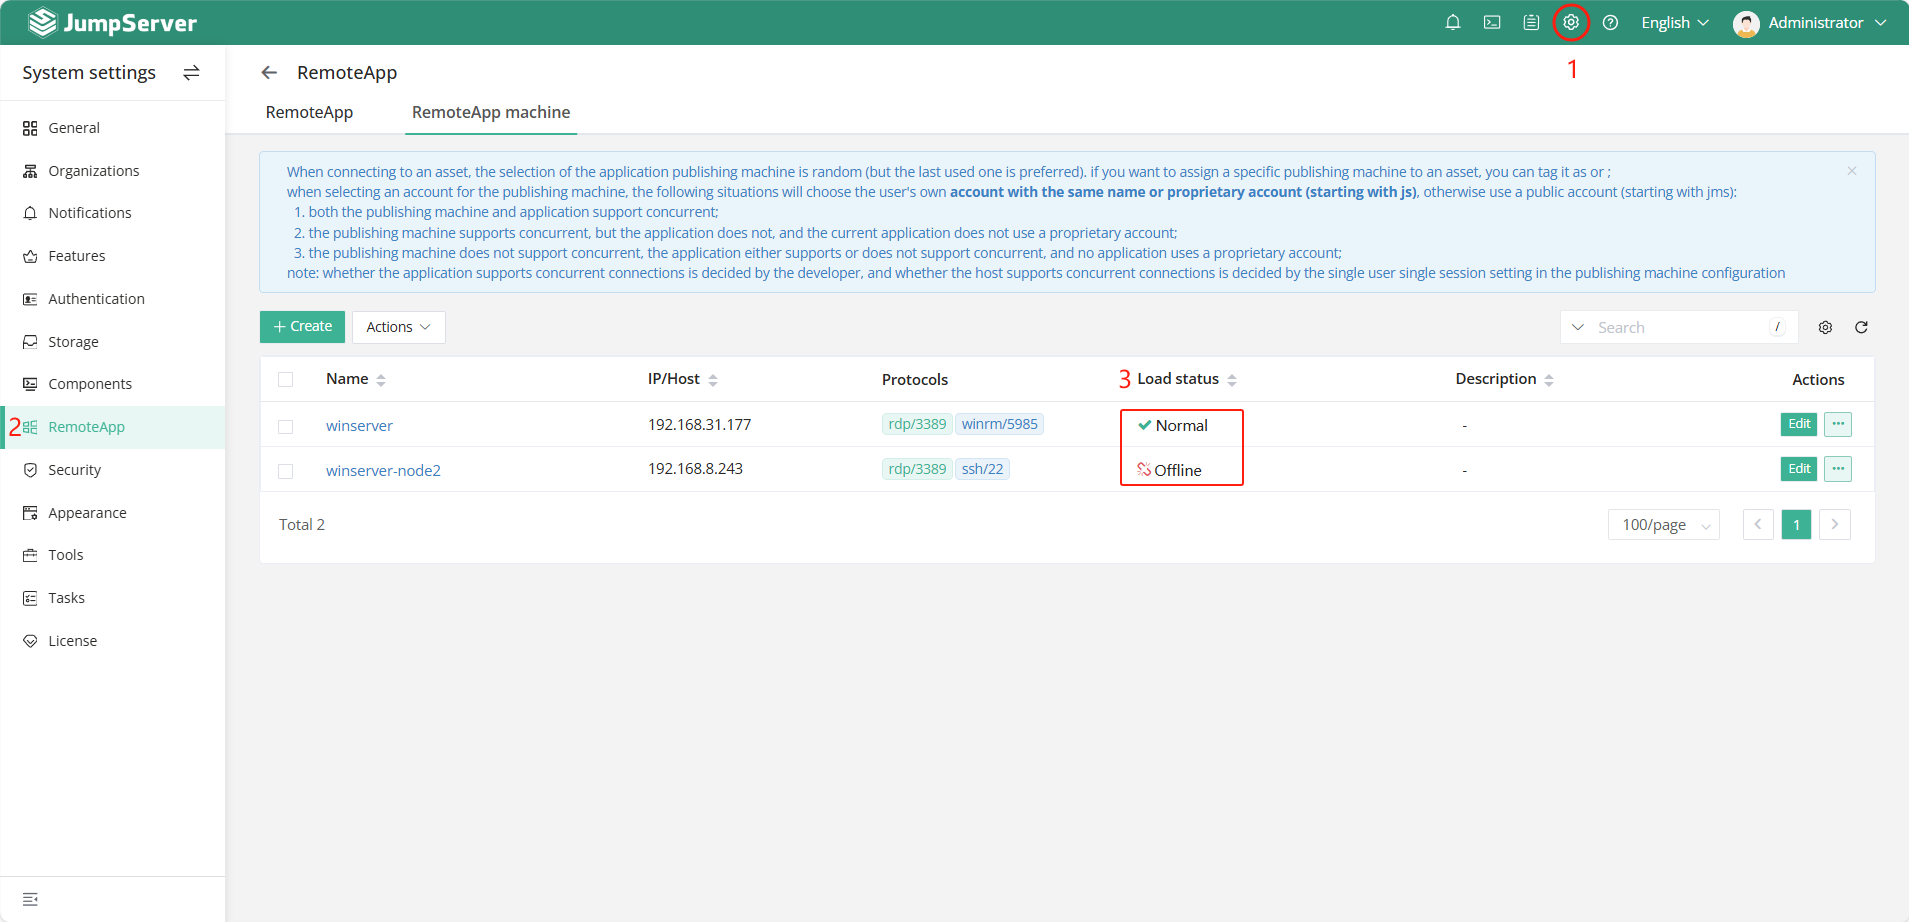Screen dimensions: 1909x922
Task: Focus the Search input field
Action: (x=1680, y=327)
